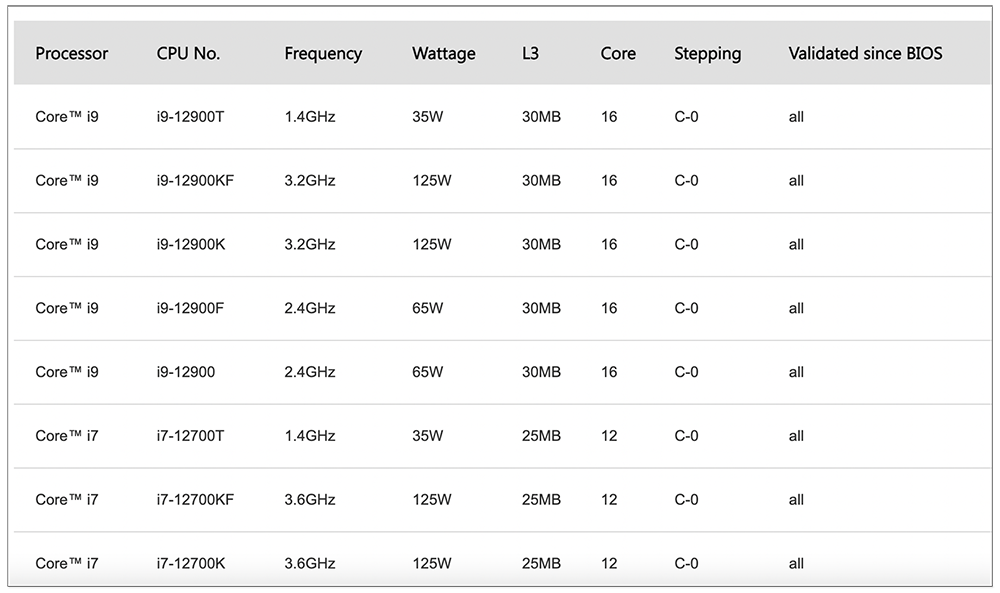The width and height of the screenshot is (1000, 593).
Task: Click the i9-12900KF CPU number
Action: click(x=195, y=181)
